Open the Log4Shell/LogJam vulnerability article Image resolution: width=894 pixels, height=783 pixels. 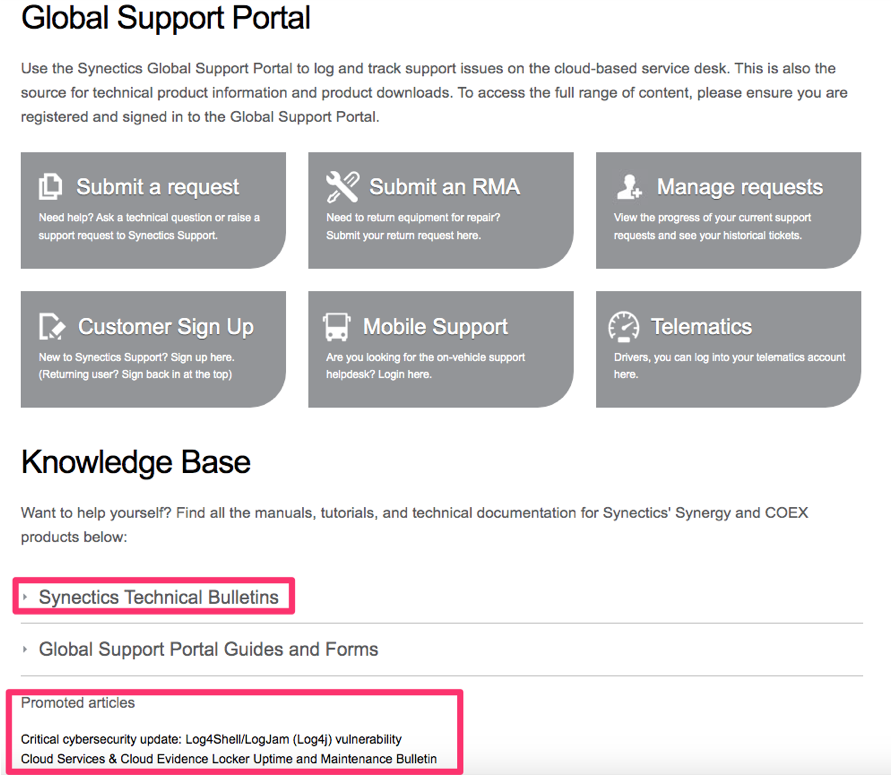[211, 739]
